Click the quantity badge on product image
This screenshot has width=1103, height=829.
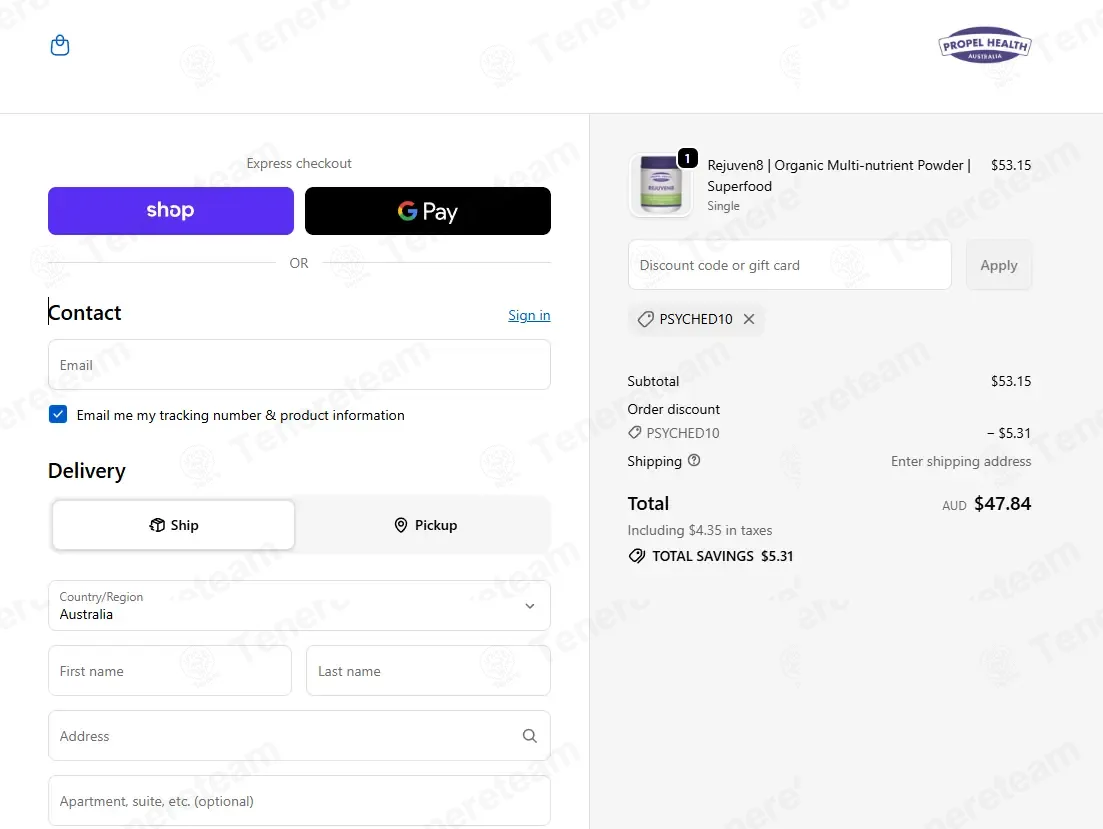687,159
